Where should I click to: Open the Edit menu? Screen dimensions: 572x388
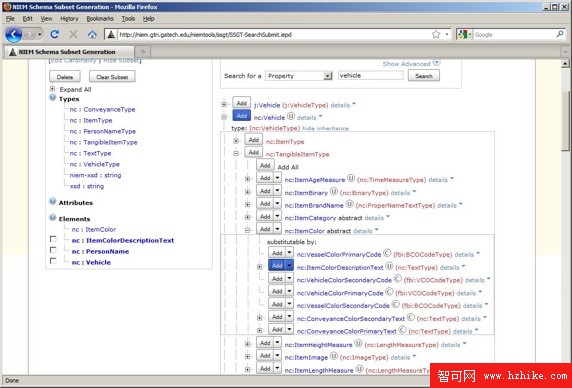[28, 19]
